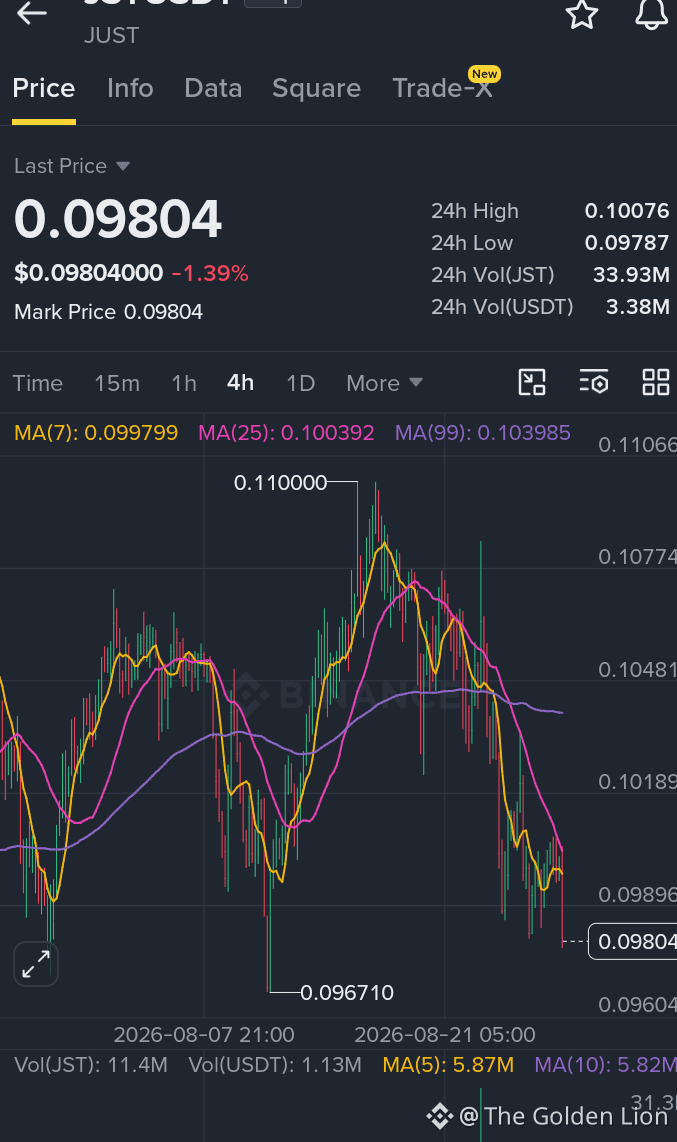Tap the 2026-08-21 05:00 date label
Image resolution: width=677 pixels, height=1142 pixels.
(x=445, y=1035)
